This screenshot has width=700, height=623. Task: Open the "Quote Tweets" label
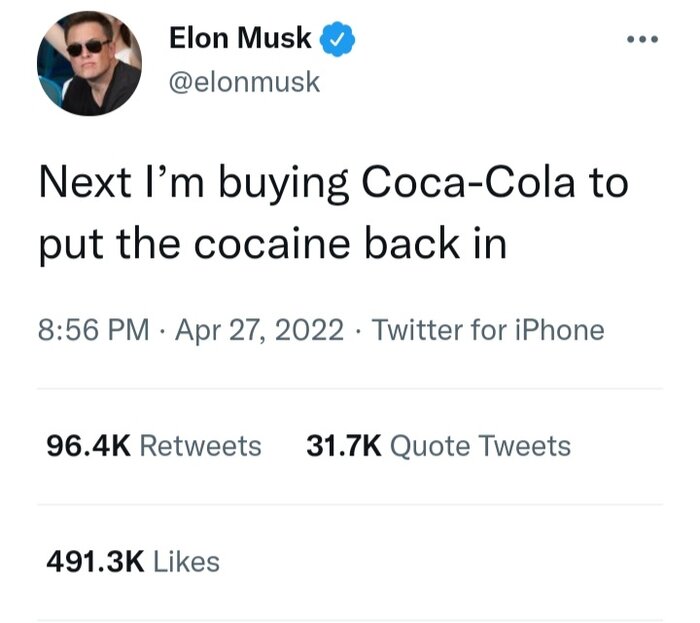point(479,445)
